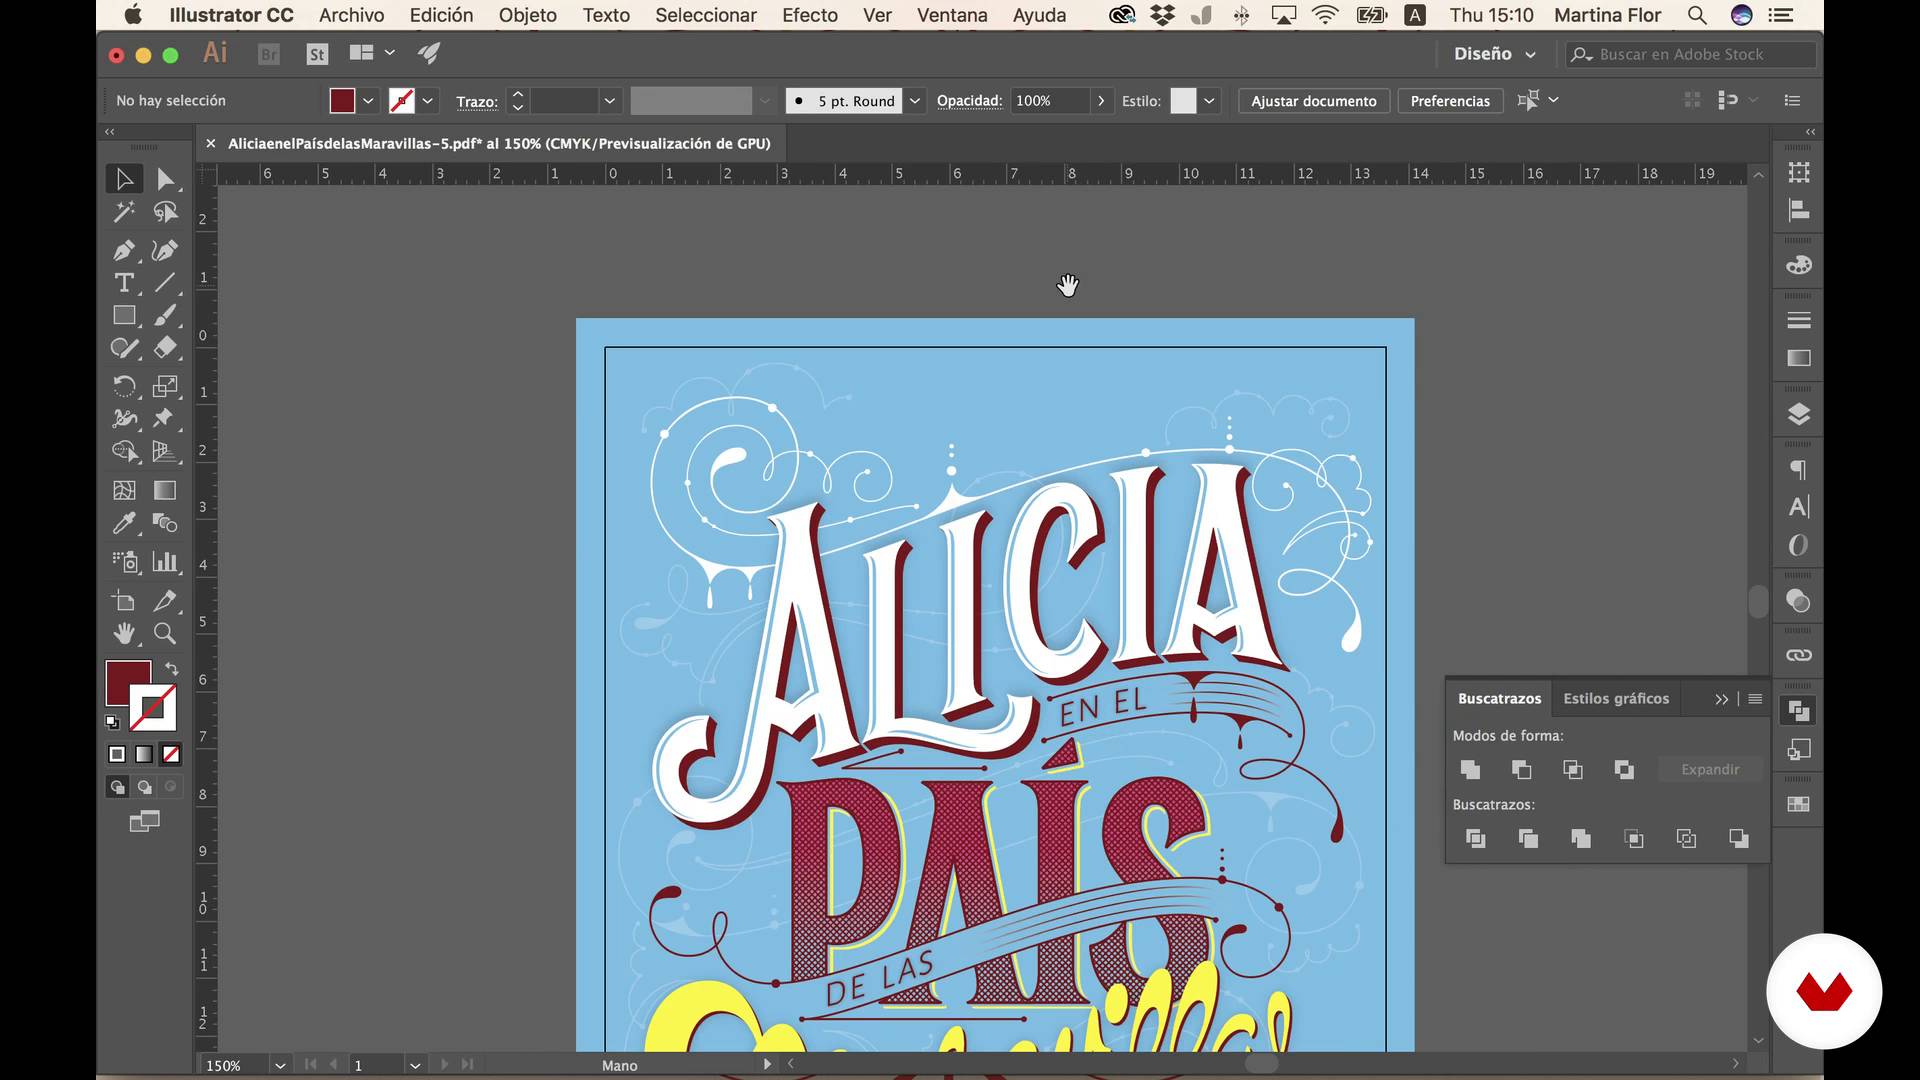Click the Minus Front shape mode icon
This screenshot has height=1080, width=1920.
click(1521, 769)
